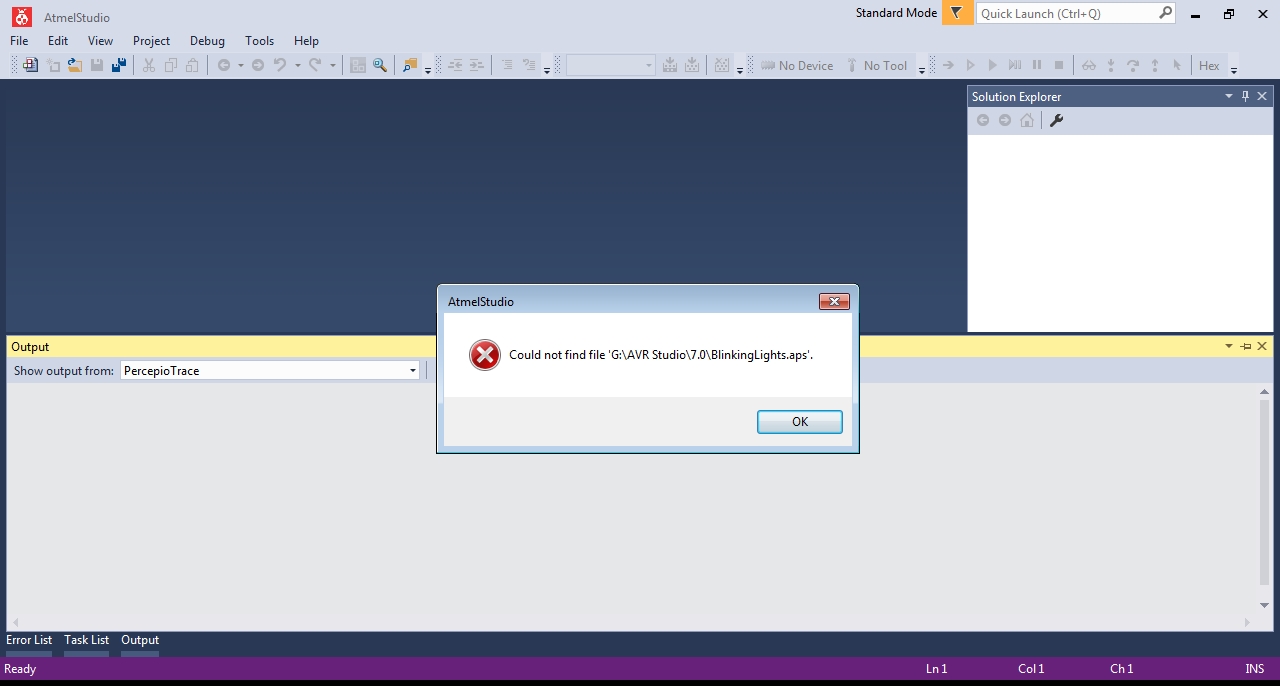The width and height of the screenshot is (1280, 686).
Task: Click the Decrease Indent icon
Action: (x=455, y=65)
